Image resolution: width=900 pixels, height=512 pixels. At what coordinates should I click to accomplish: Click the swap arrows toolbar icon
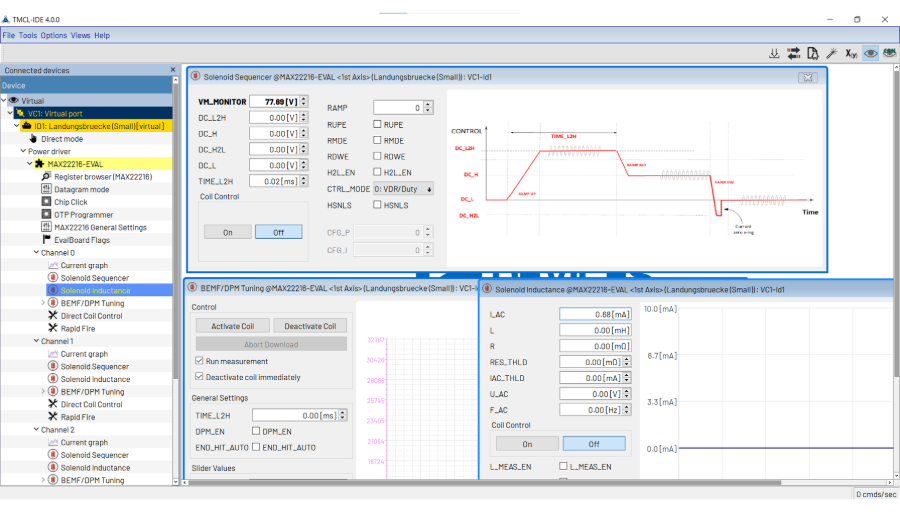coord(793,53)
